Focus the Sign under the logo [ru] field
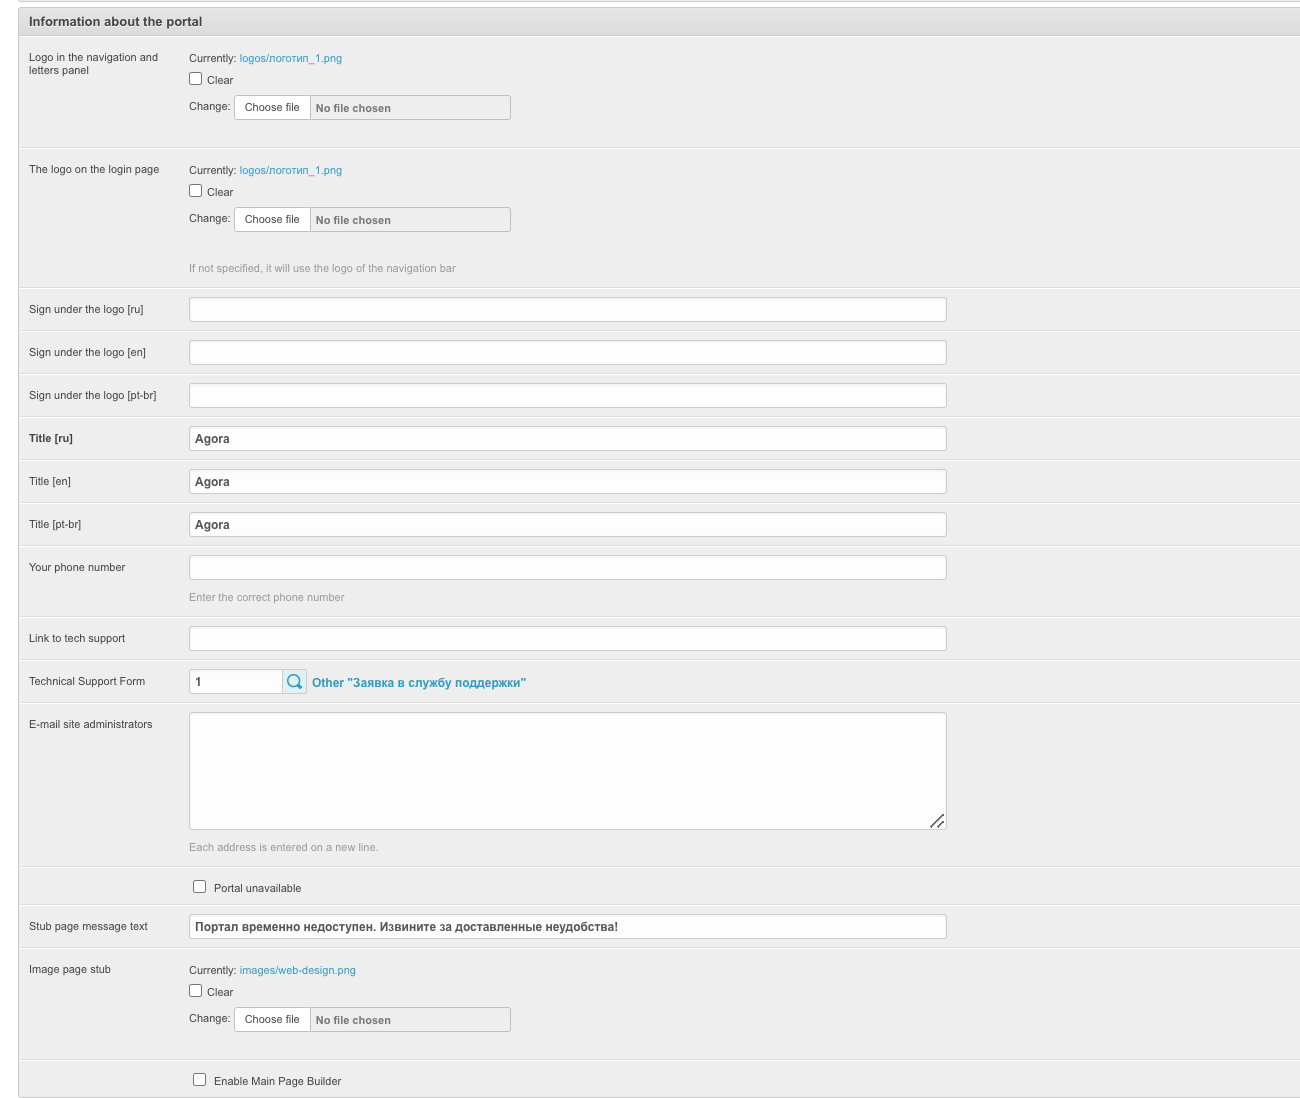The image size is (1300, 1098). [567, 310]
